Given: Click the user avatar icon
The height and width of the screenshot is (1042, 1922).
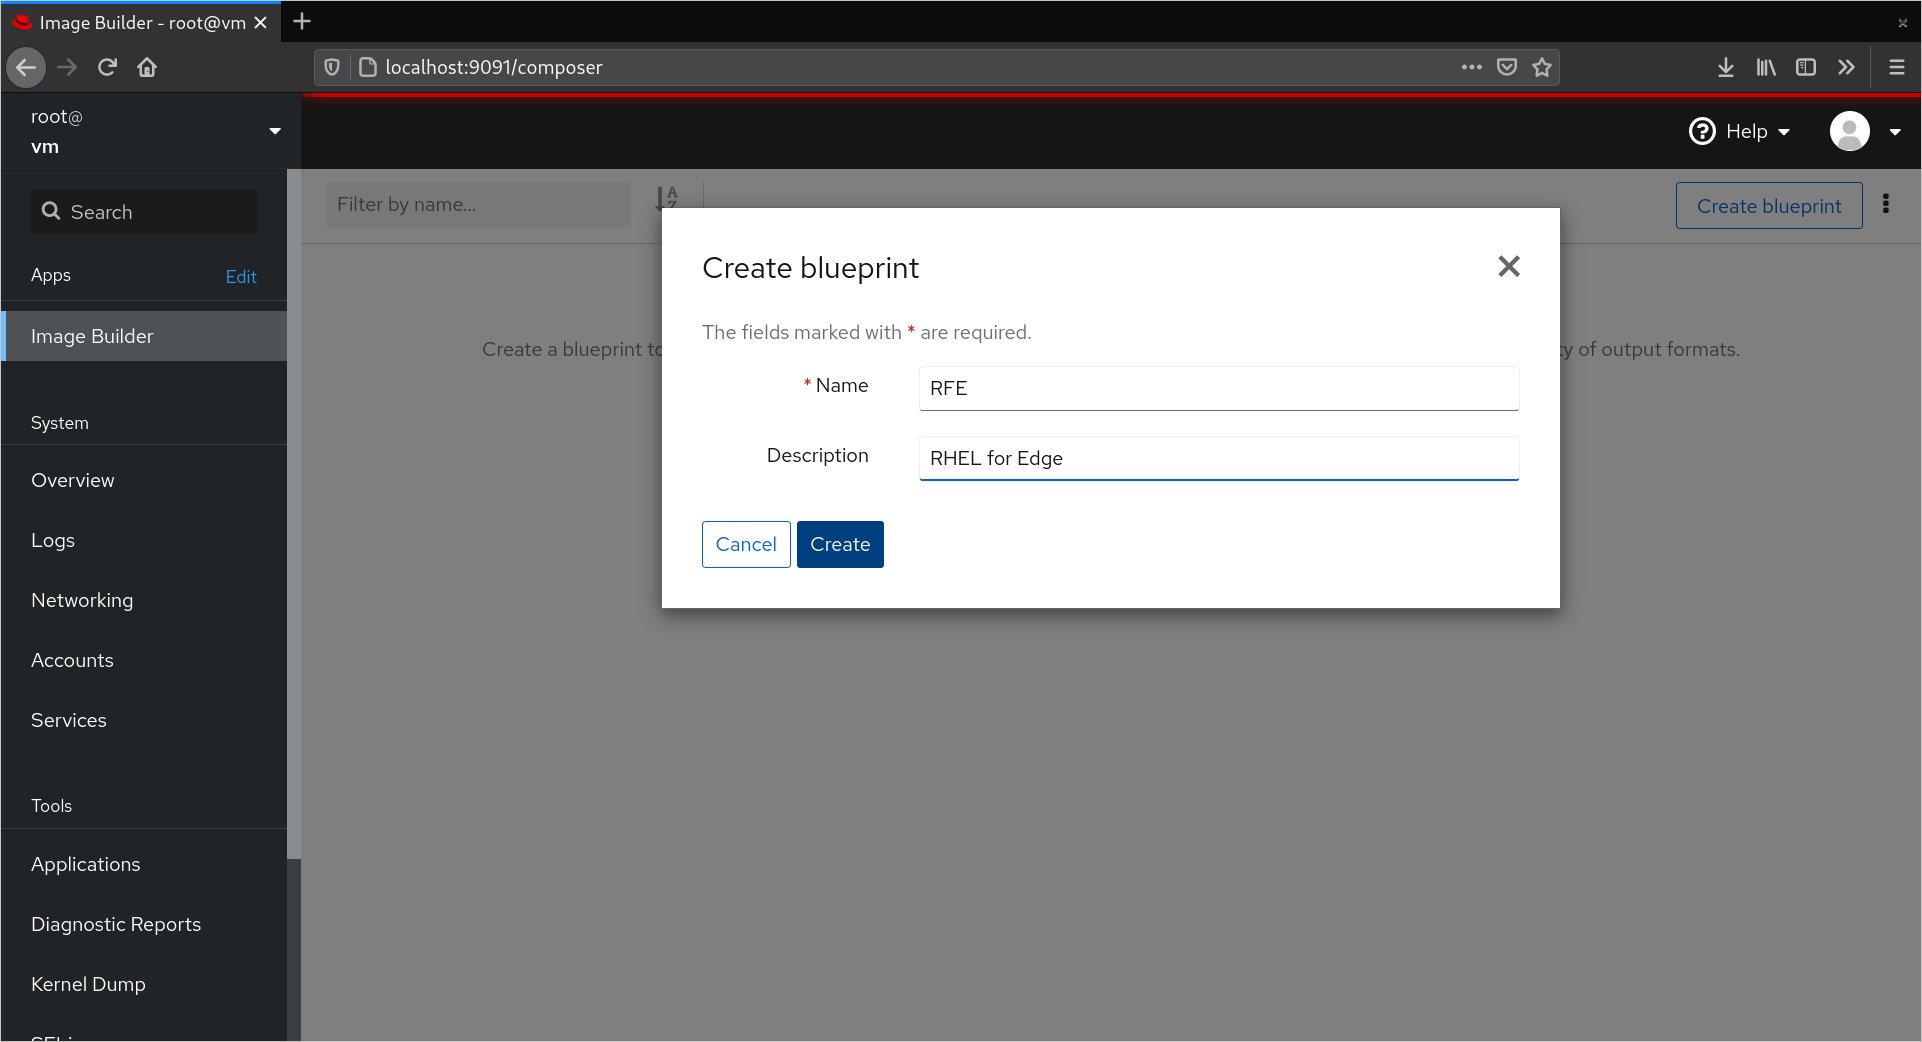Looking at the screenshot, I should (1850, 131).
